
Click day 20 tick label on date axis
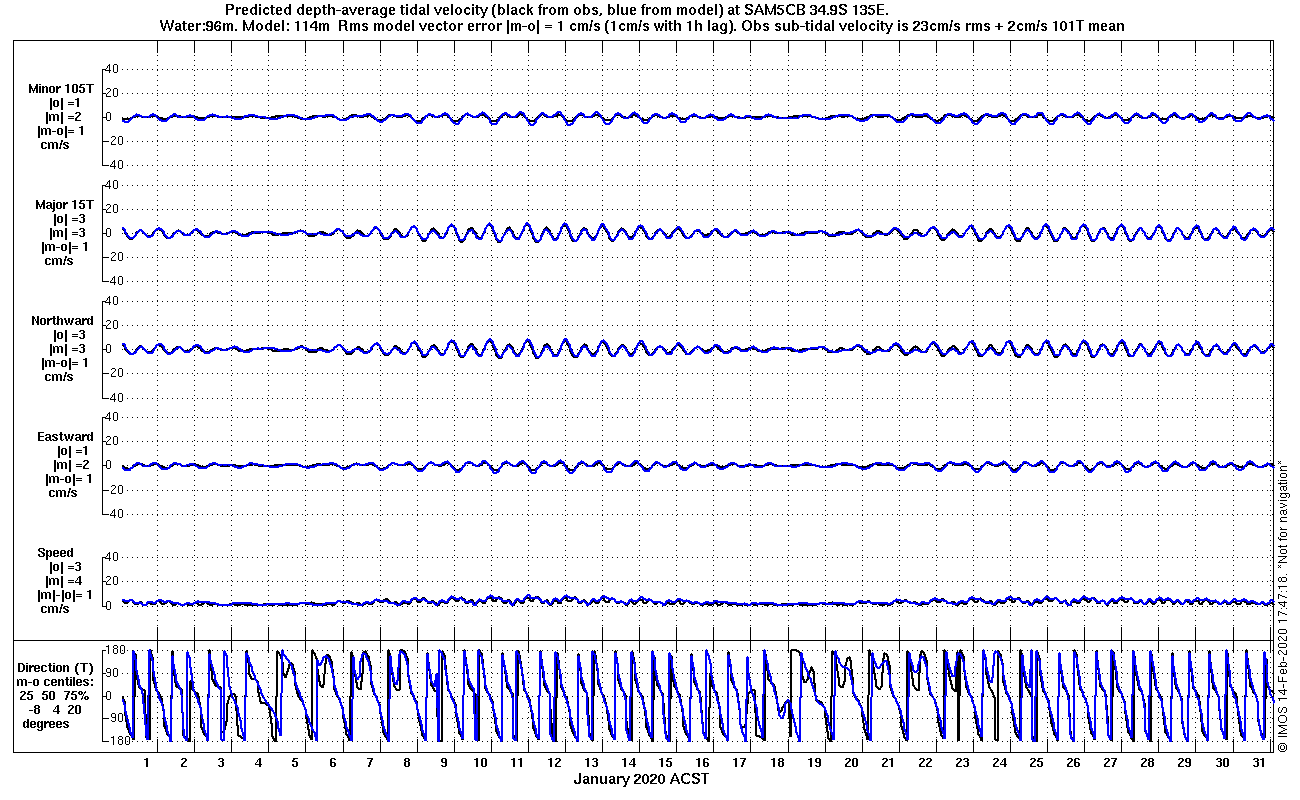point(850,762)
